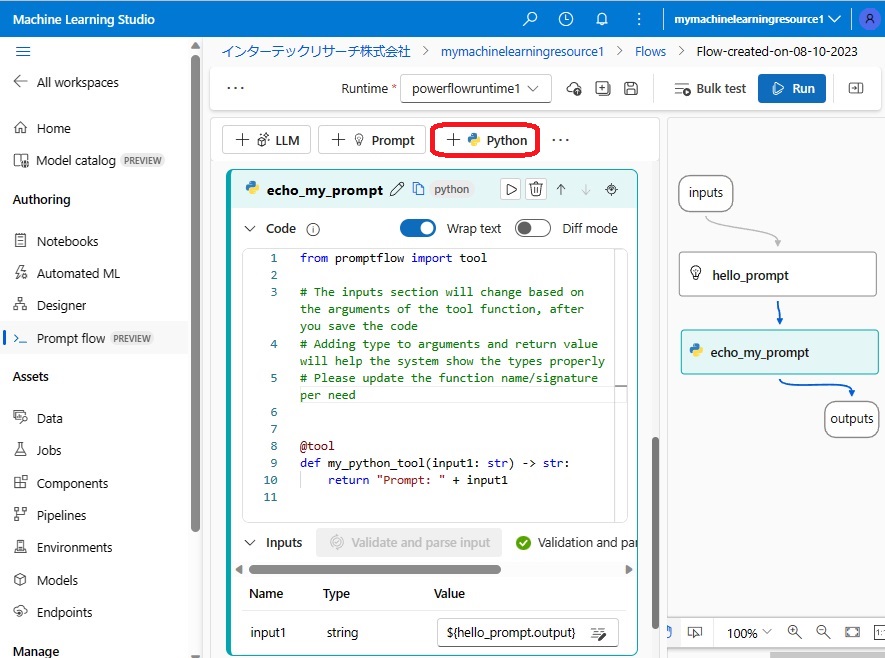885x658 pixels.
Task: Open mymachinelearningresource1 breadcrumb link
Action: coord(522,52)
